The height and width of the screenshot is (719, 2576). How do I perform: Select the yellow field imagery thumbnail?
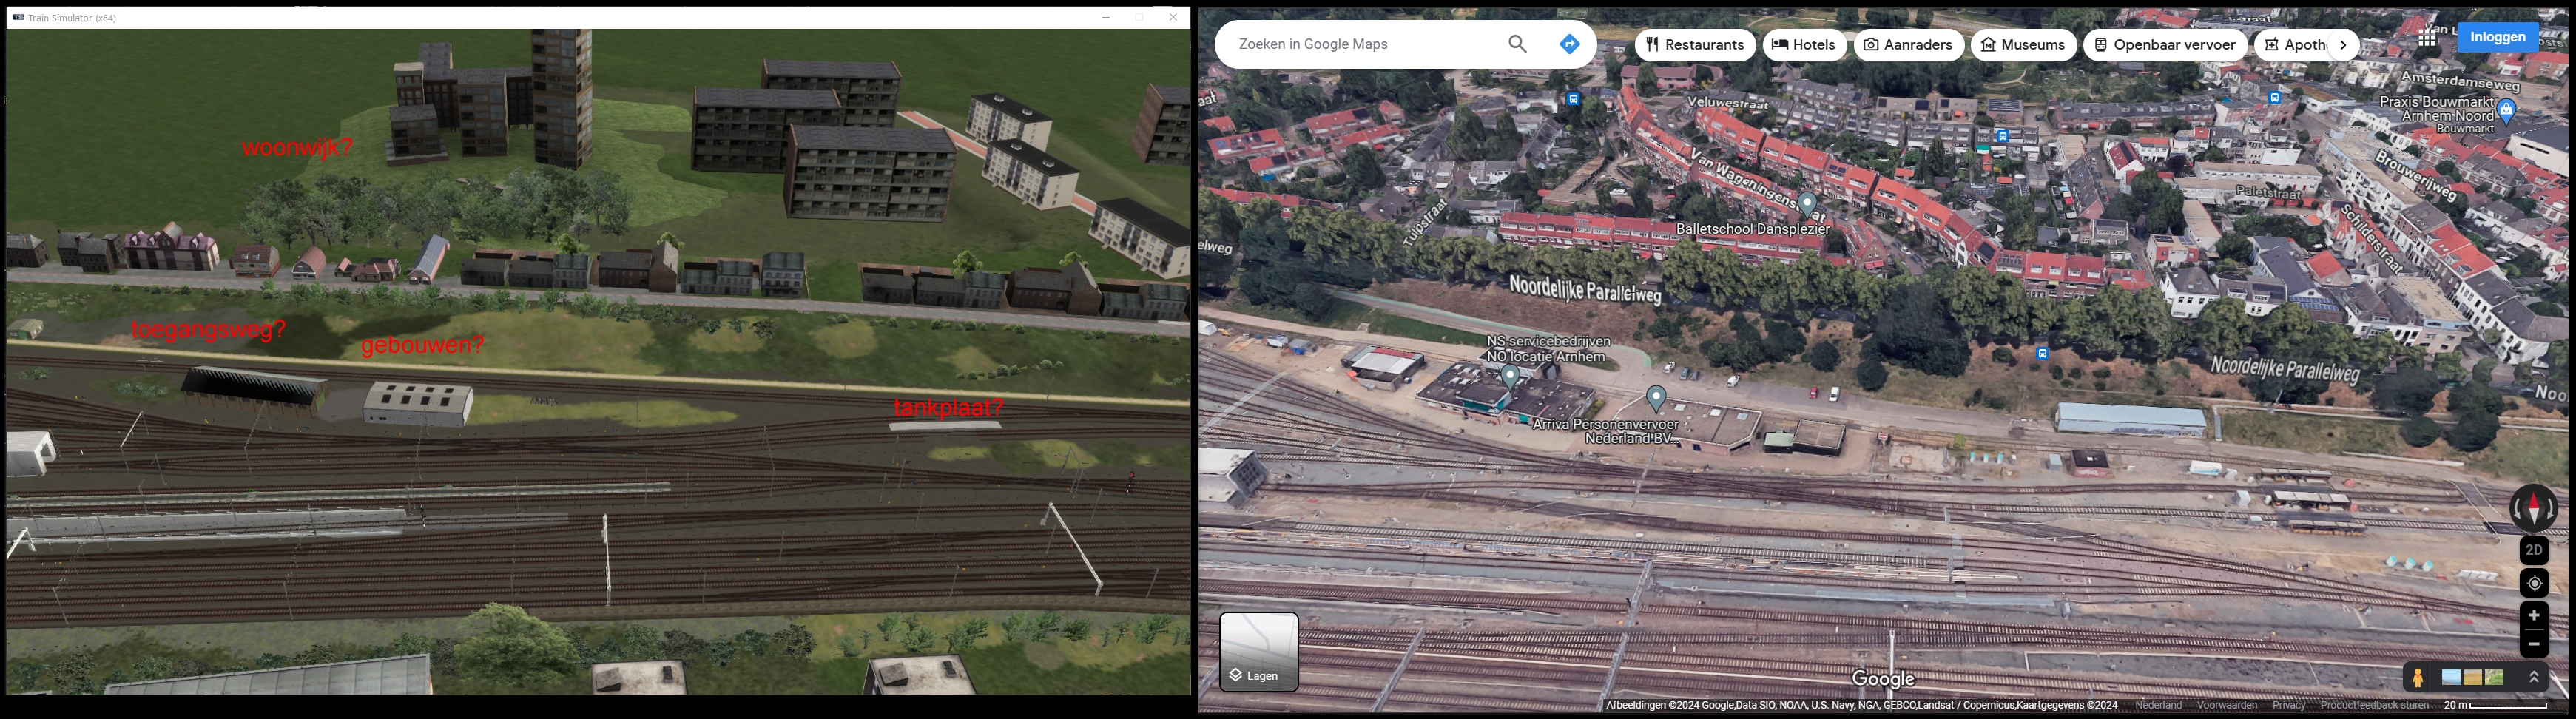pos(2472,678)
